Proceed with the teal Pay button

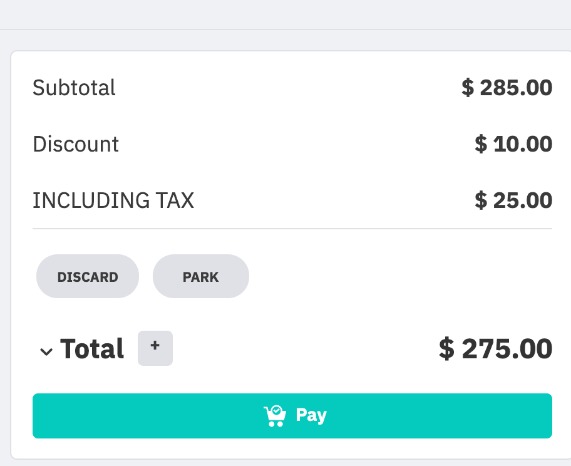292,416
